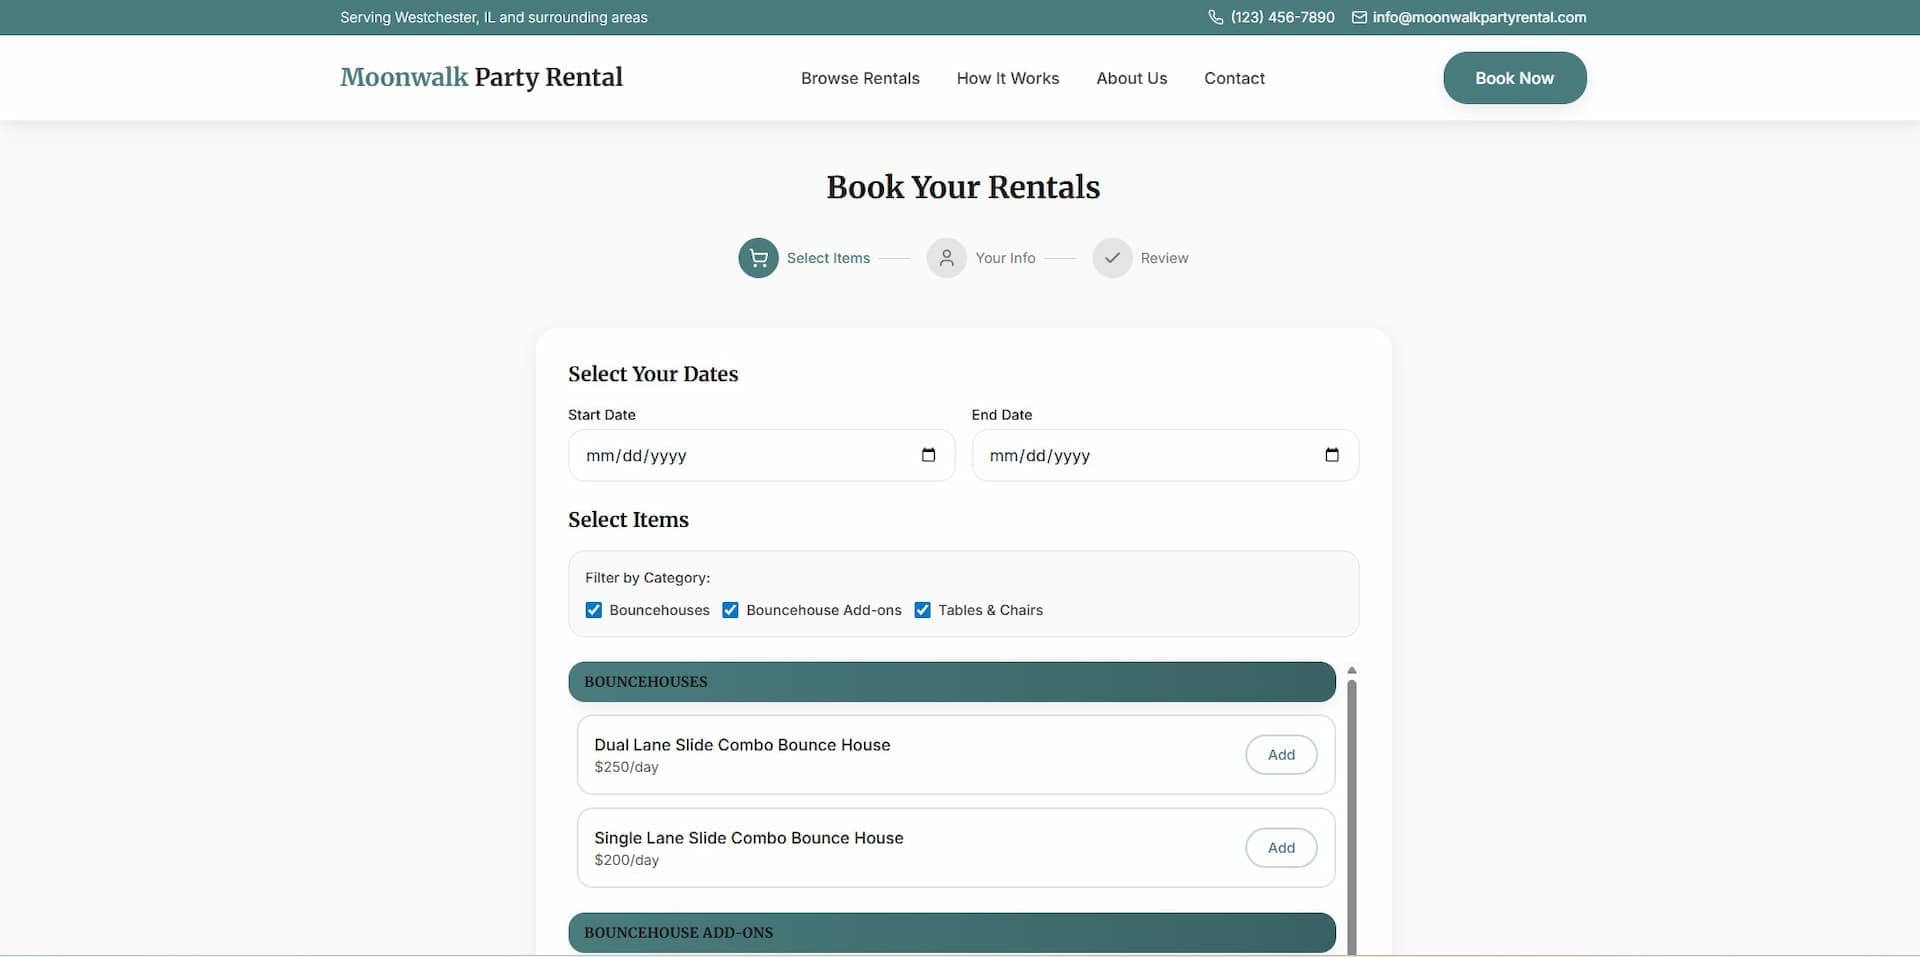Add Dual Lane Slide Combo Bounce House
Screen dimensions: 1920x957
tap(1280, 755)
